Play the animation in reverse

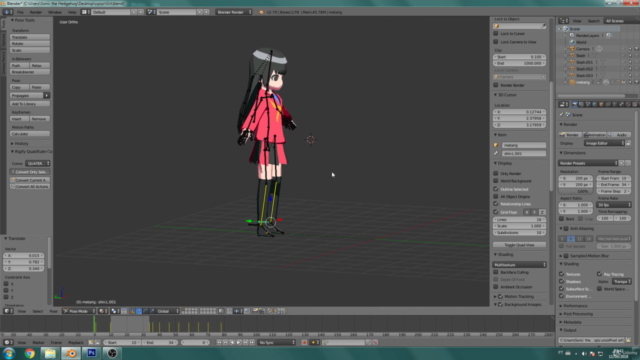click(x=232, y=342)
